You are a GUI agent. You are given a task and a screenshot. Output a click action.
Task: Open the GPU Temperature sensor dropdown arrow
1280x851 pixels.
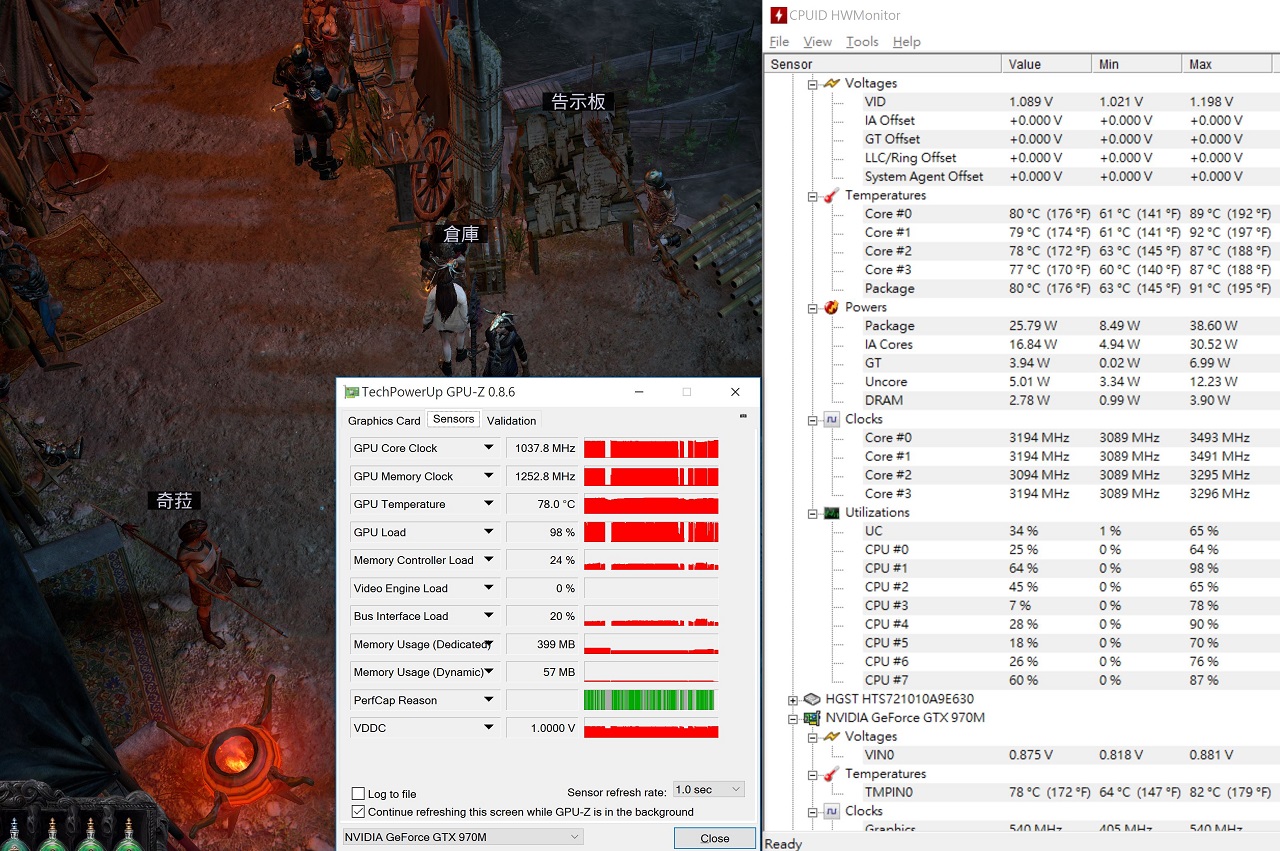coord(489,504)
